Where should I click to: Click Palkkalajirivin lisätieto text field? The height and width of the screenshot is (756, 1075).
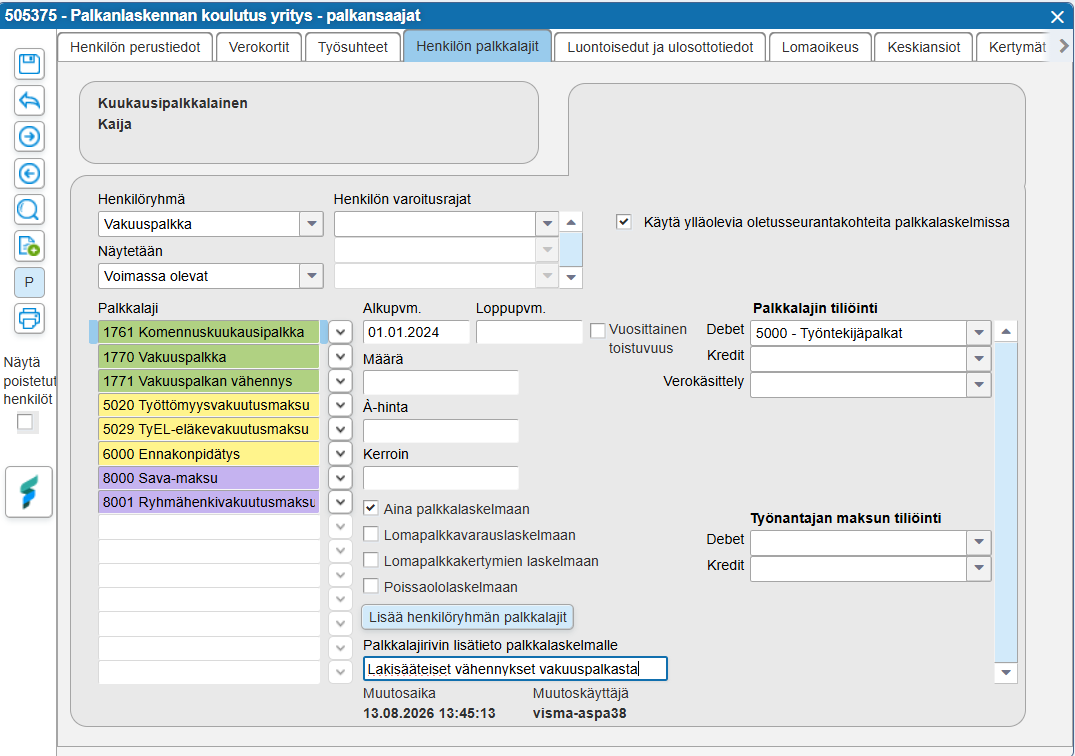(x=515, y=669)
